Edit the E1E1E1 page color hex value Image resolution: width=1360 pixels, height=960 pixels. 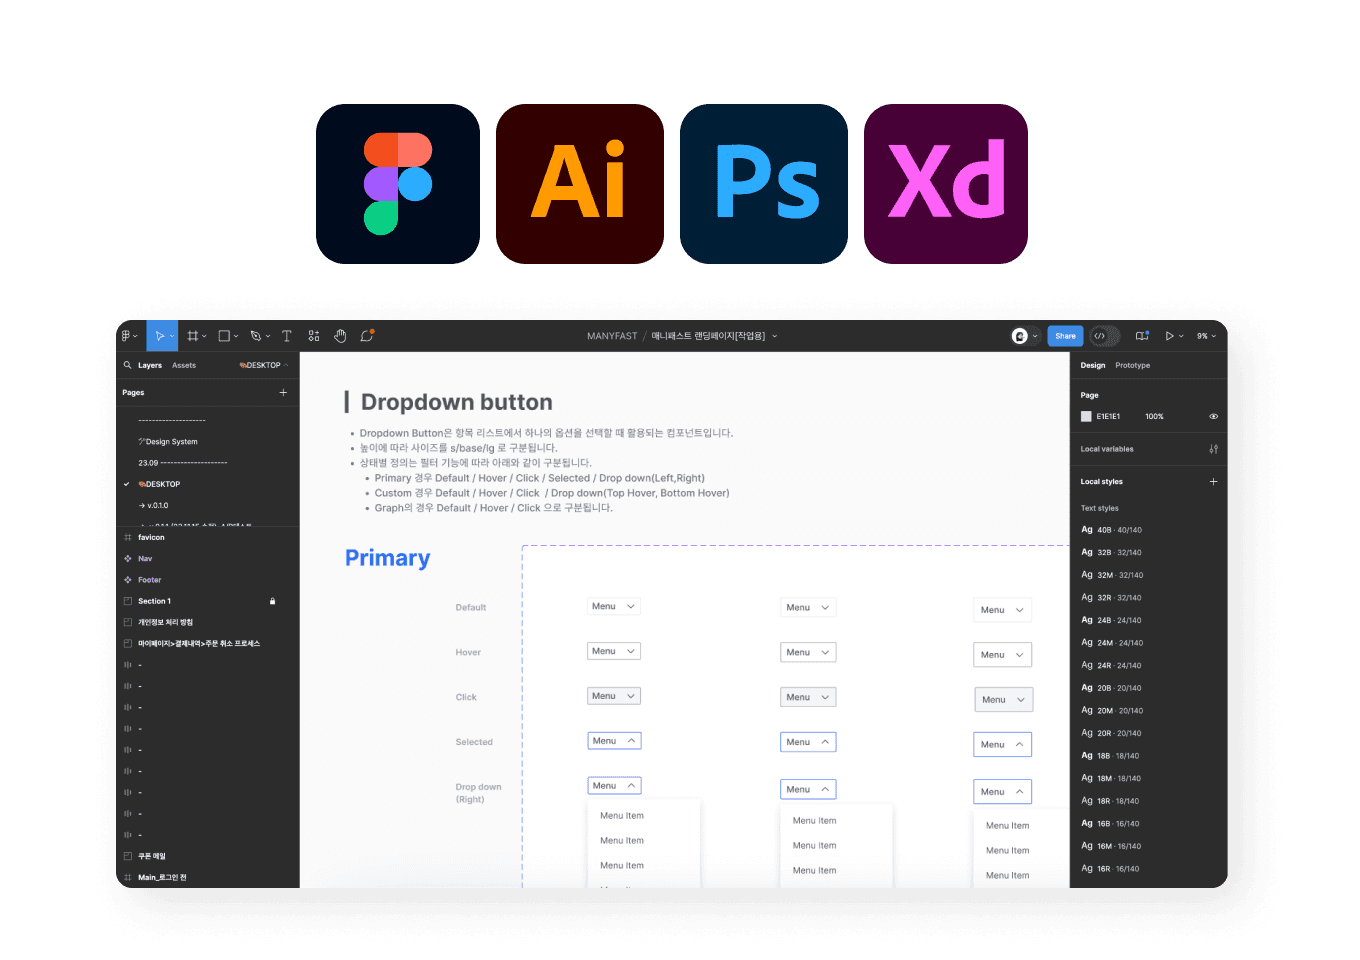tap(1108, 416)
